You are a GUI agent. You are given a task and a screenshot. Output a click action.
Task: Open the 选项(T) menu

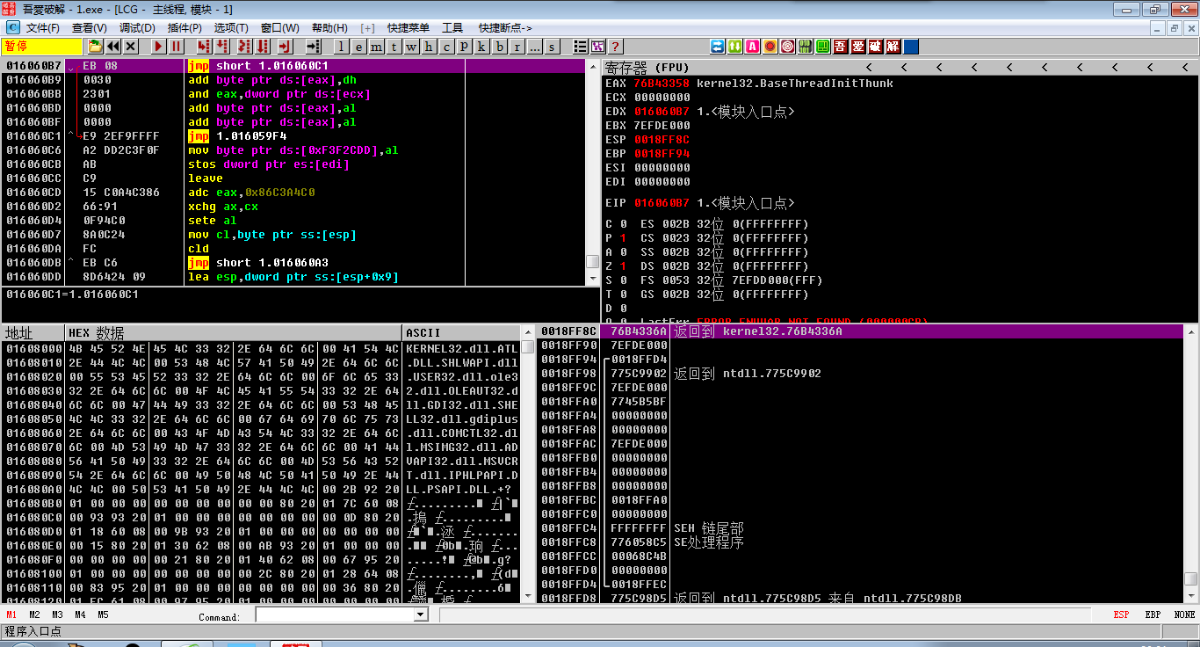click(232, 27)
